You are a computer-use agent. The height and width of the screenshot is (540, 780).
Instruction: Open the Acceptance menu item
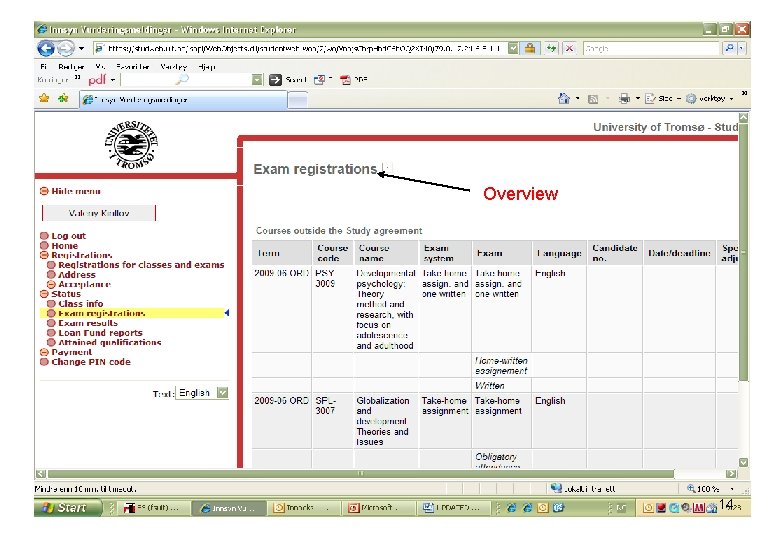point(84,284)
